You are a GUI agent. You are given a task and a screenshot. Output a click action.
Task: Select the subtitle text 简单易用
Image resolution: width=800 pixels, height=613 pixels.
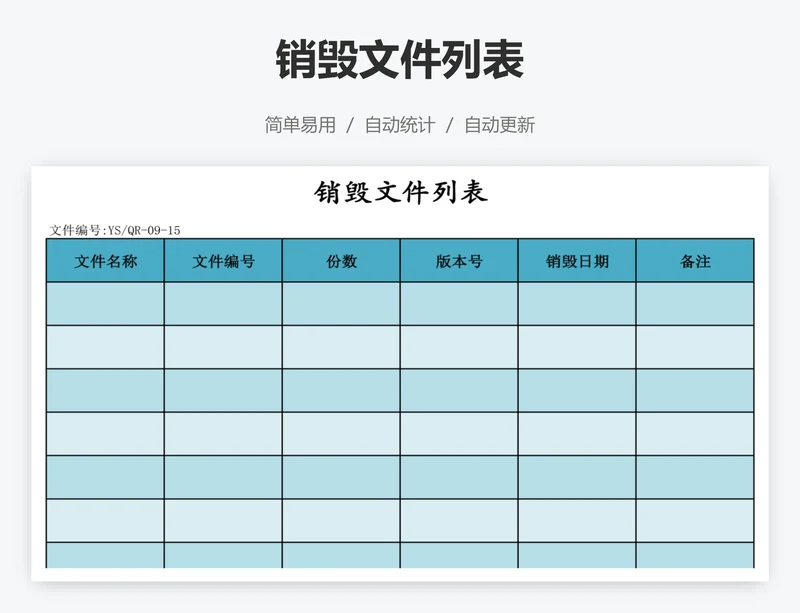point(300,125)
